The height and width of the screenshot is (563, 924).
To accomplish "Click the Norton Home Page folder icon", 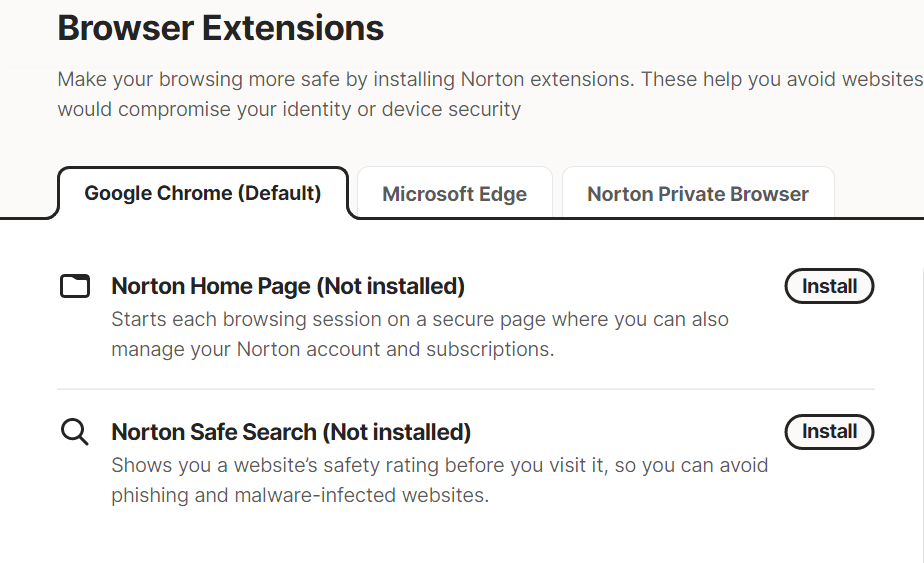I will pyautogui.click(x=75, y=287).
